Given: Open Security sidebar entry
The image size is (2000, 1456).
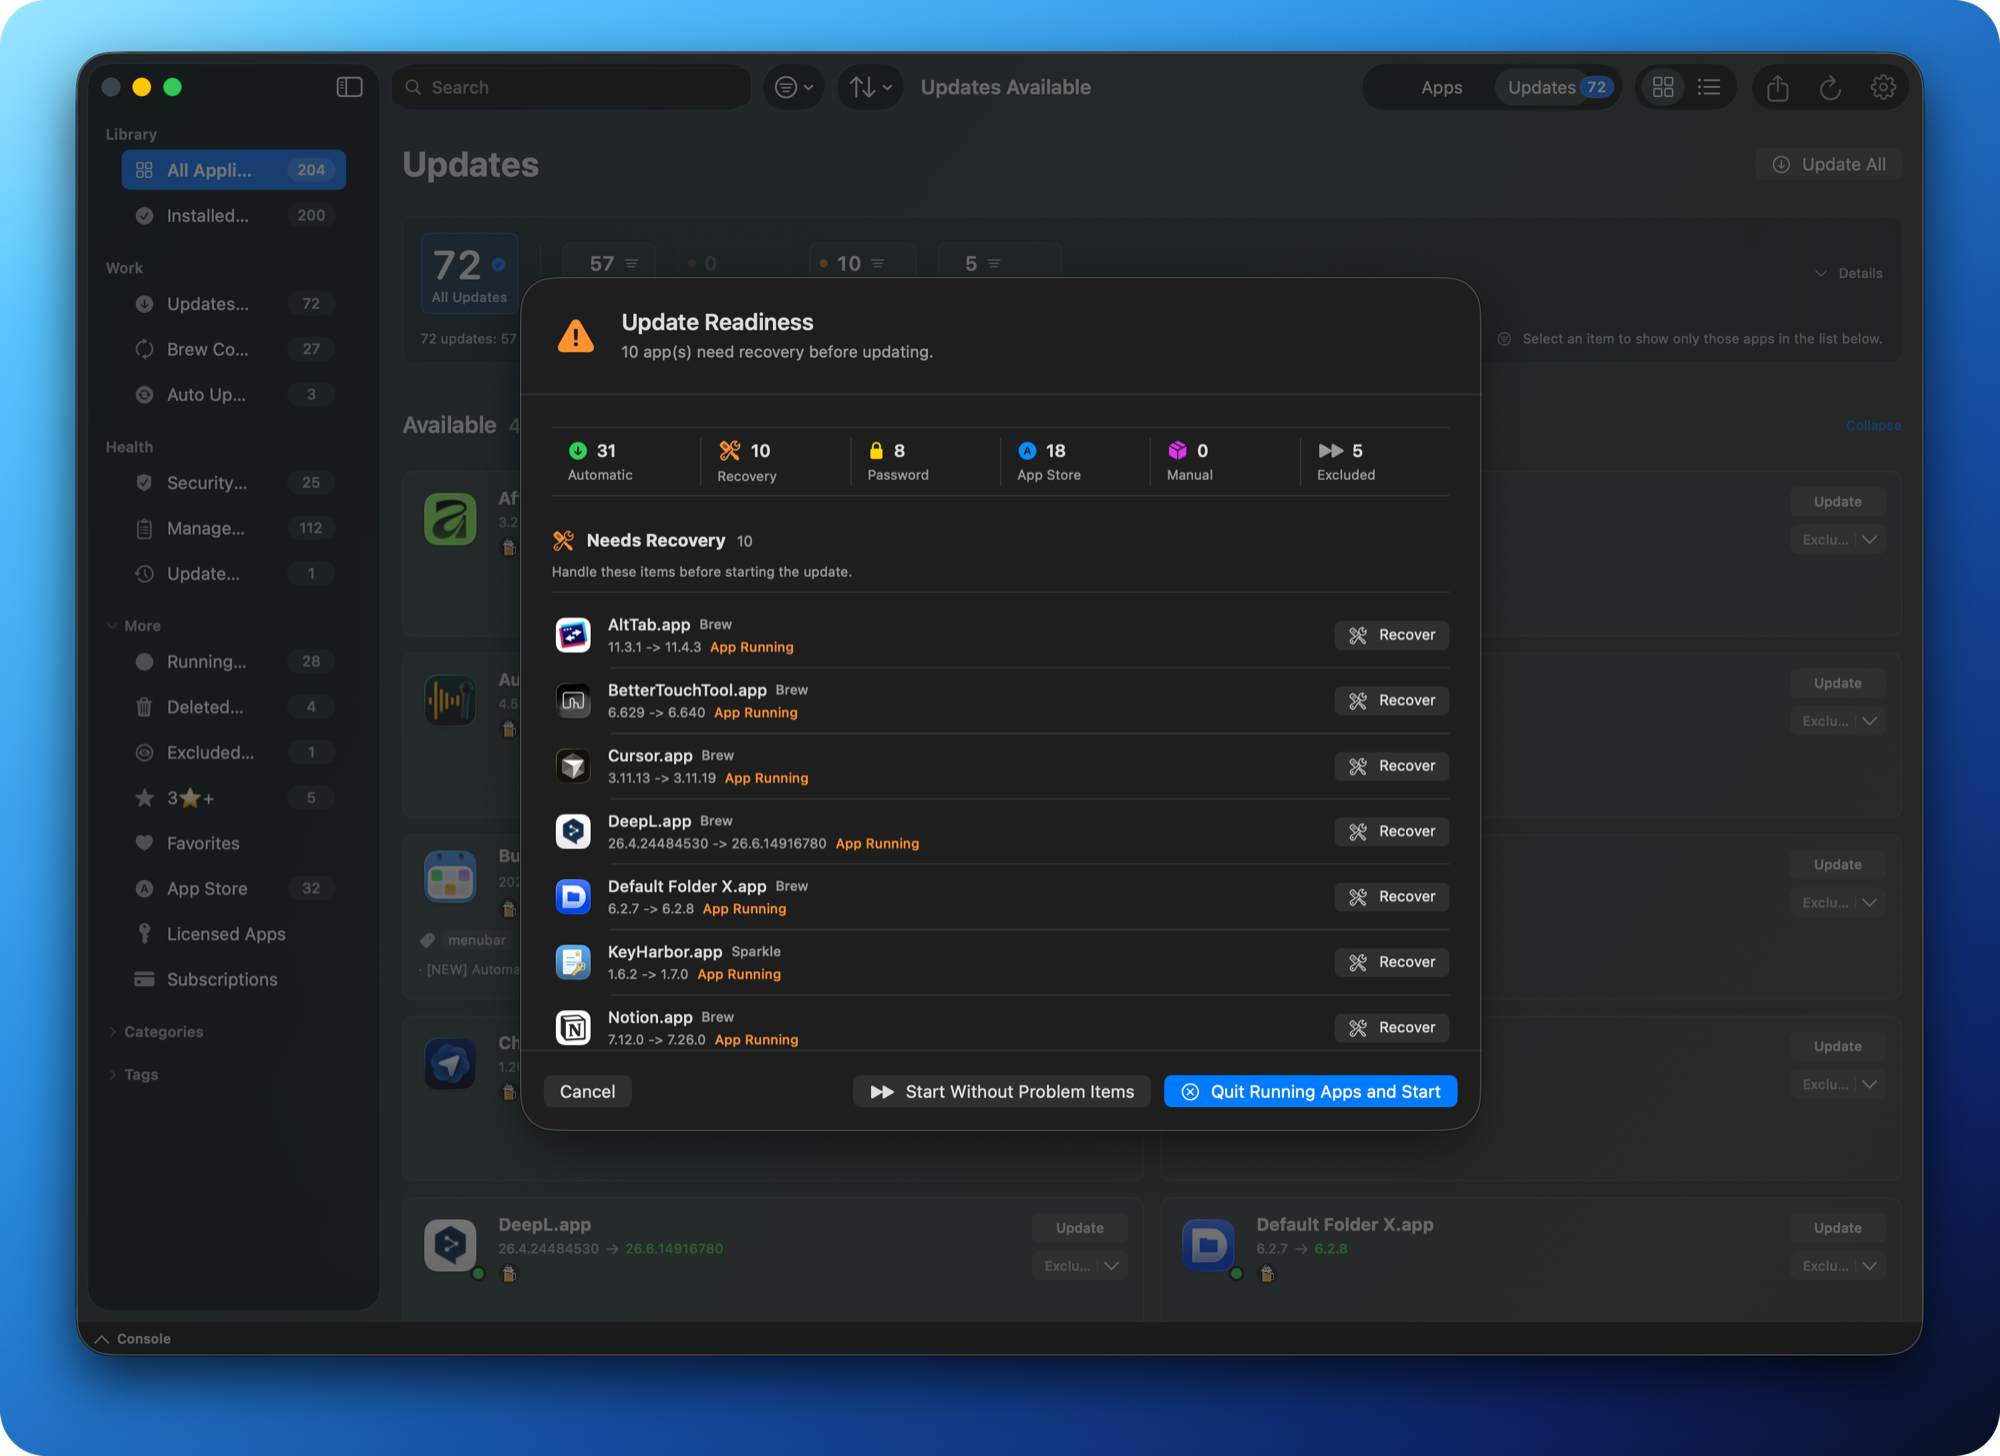Looking at the screenshot, I should pyautogui.click(x=233, y=482).
